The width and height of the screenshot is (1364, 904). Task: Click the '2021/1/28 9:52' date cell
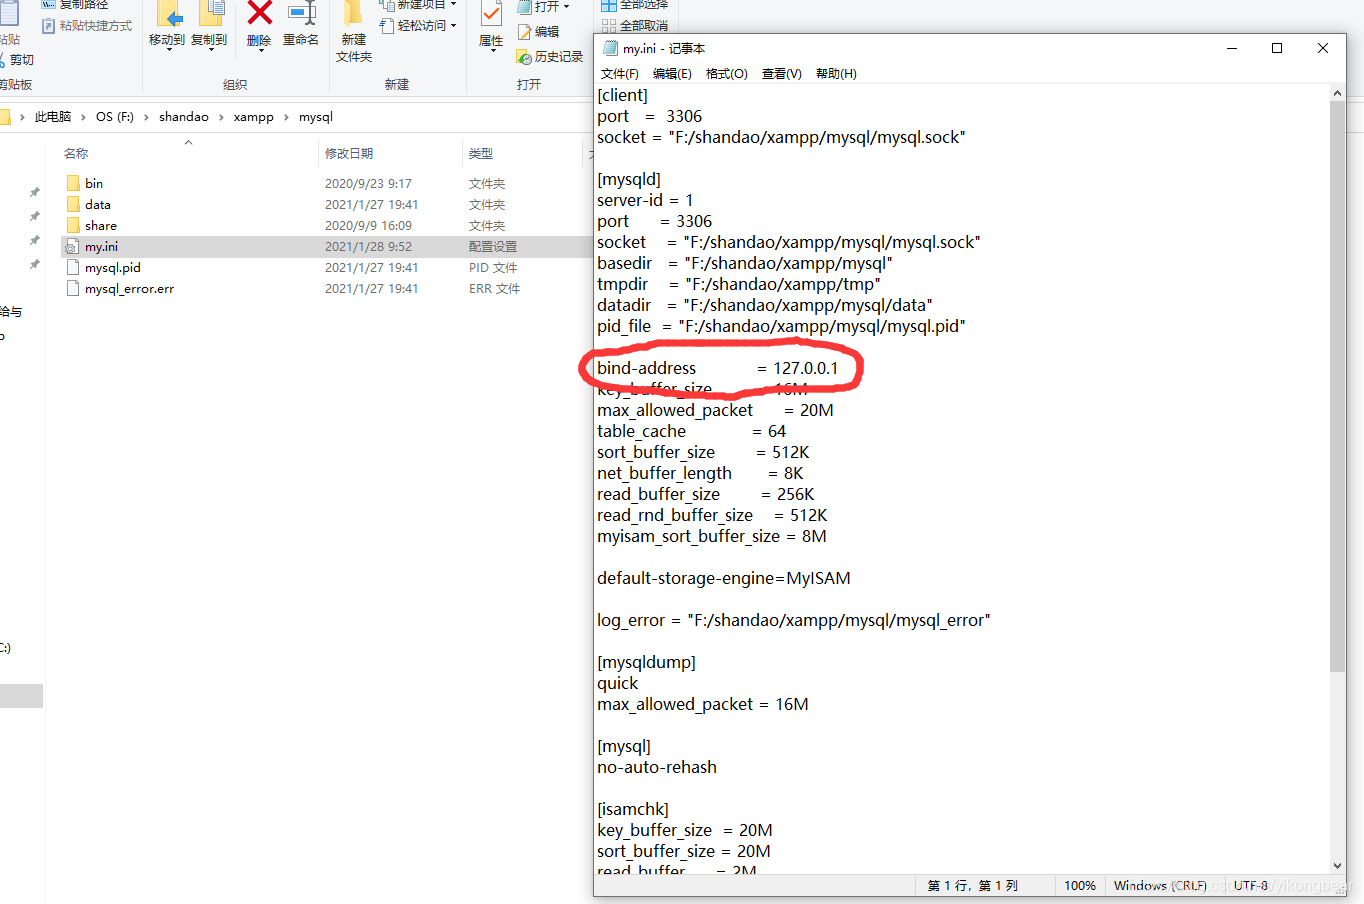click(x=368, y=246)
